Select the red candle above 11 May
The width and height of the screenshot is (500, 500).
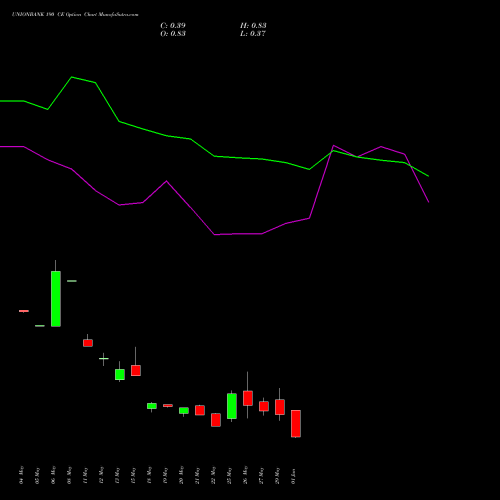(88, 343)
